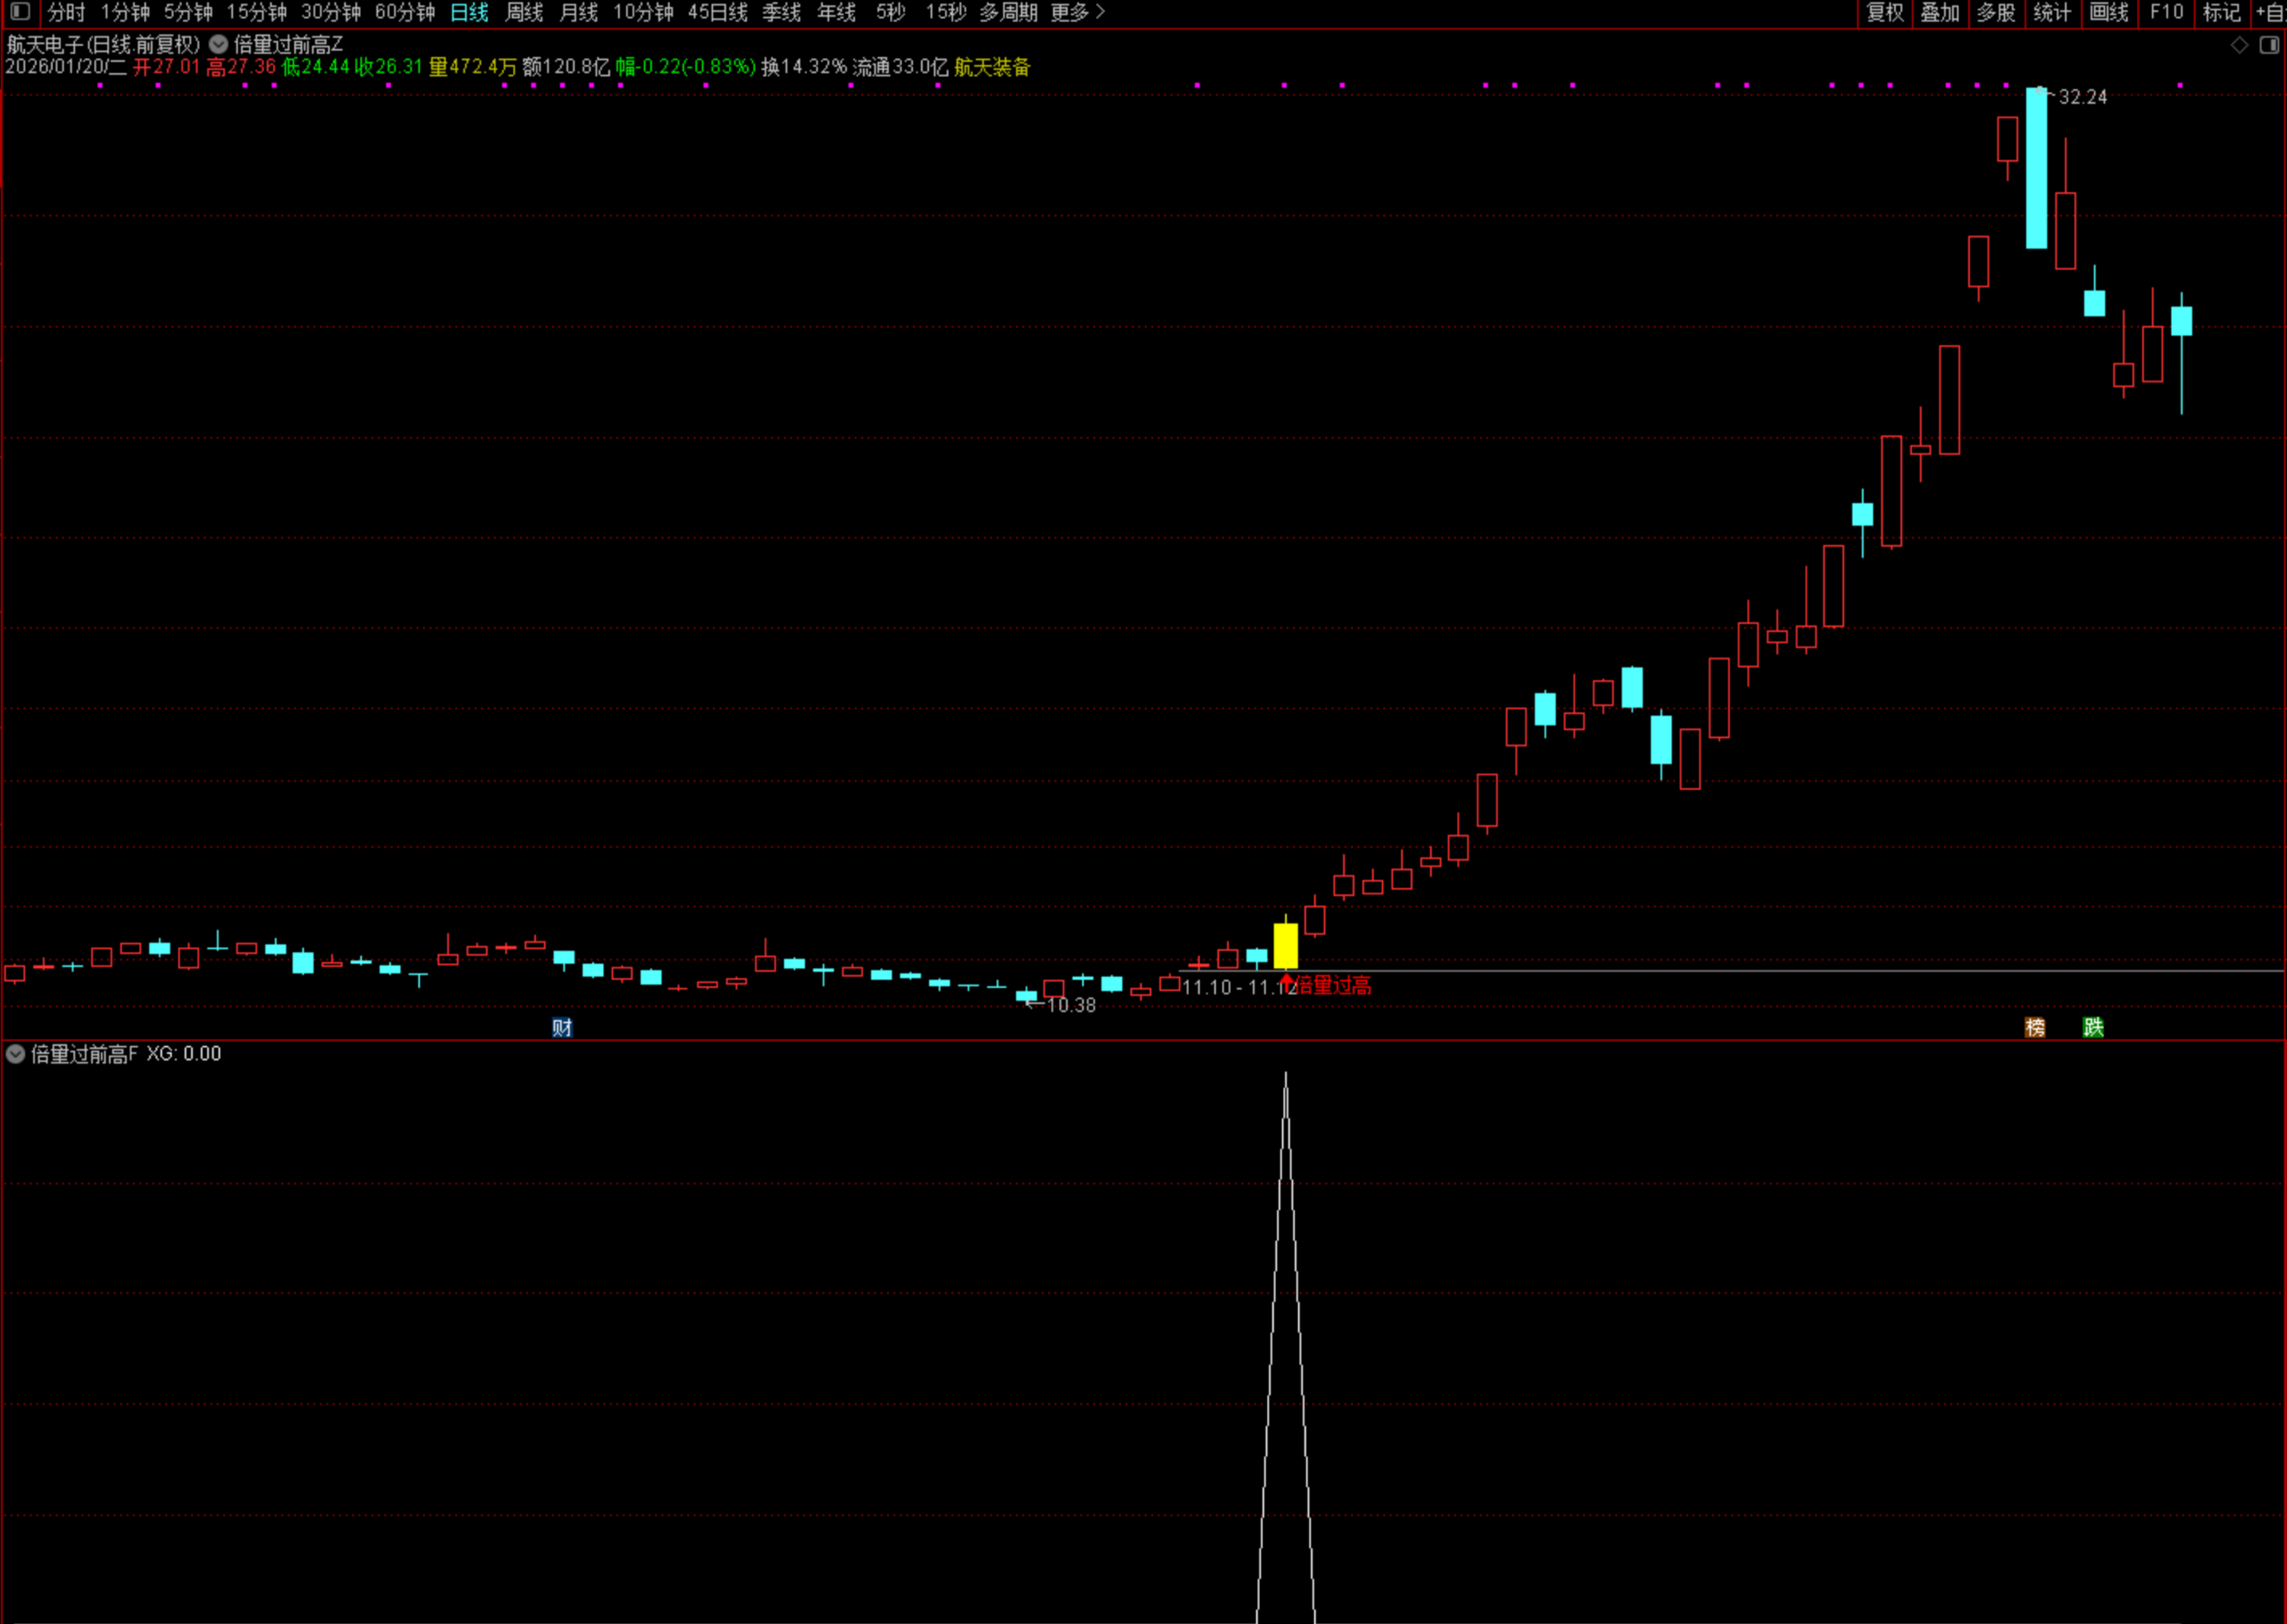Open the 倍量过前高Z indicator dropdown

218,45
